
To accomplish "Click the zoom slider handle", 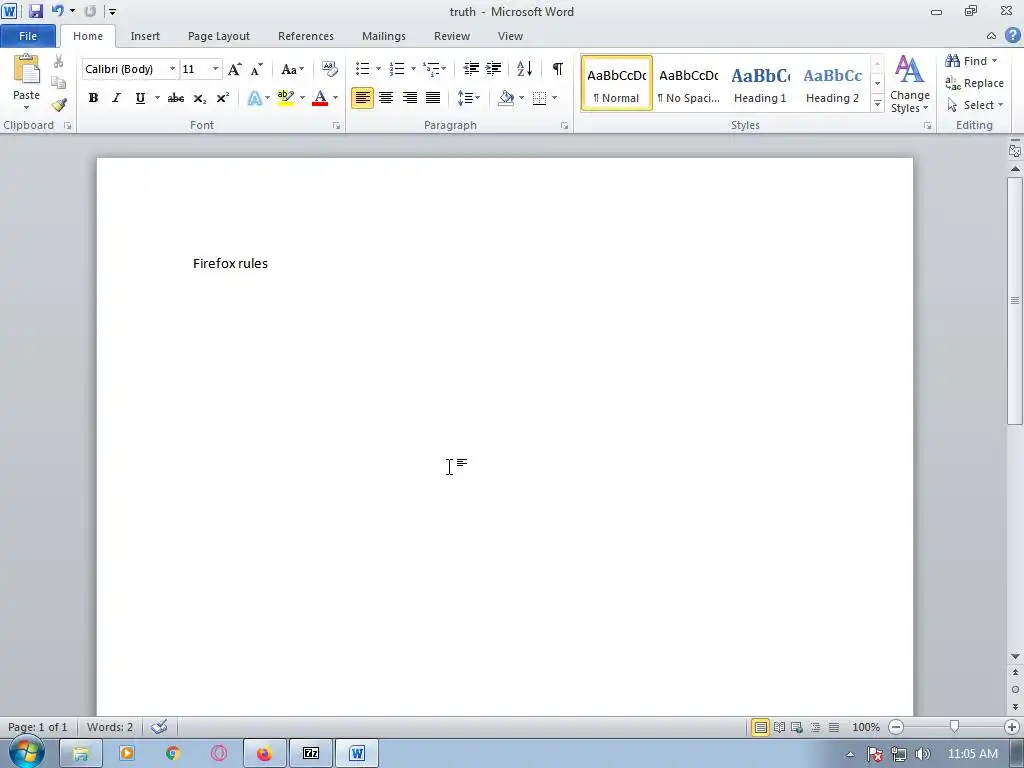I will click(x=954, y=727).
